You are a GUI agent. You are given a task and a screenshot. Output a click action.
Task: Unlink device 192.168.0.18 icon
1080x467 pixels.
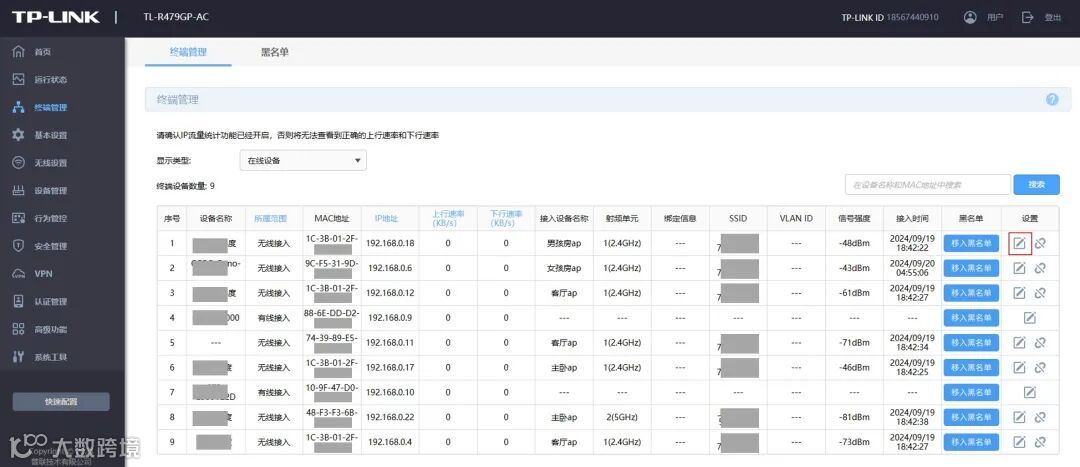coord(1040,242)
